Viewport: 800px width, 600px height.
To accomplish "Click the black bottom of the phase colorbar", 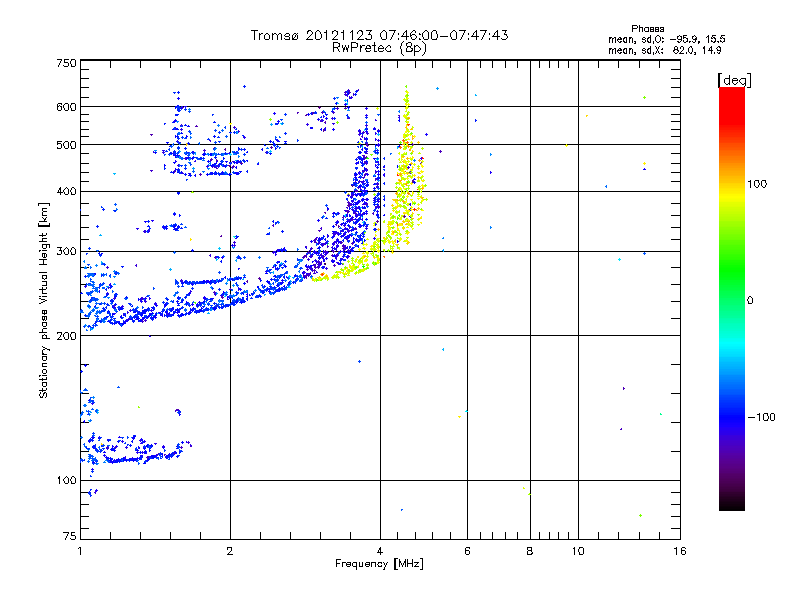I will tap(732, 500).
